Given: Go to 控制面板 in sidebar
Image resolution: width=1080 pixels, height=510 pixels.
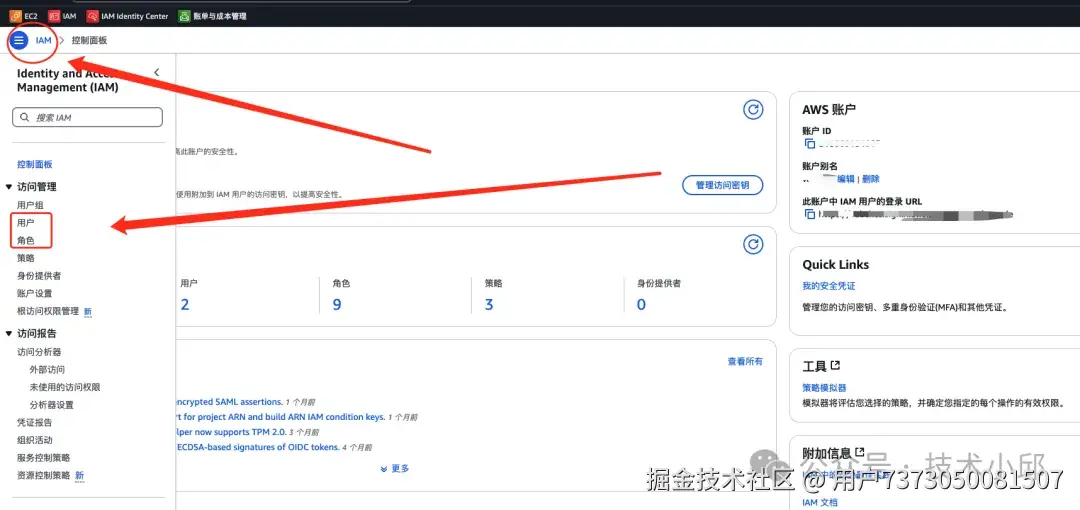Looking at the screenshot, I should (x=34, y=165).
